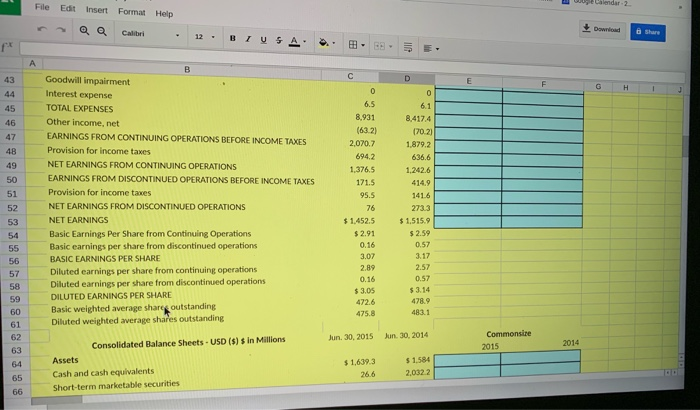
Task: Click the vertical scrollbar thumb
Action: [685, 146]
